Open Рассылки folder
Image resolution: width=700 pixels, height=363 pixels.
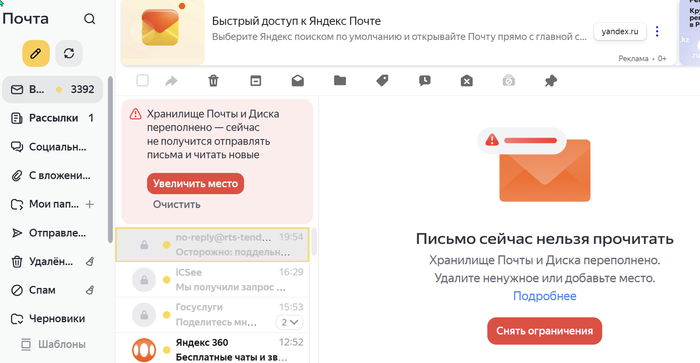53,118
